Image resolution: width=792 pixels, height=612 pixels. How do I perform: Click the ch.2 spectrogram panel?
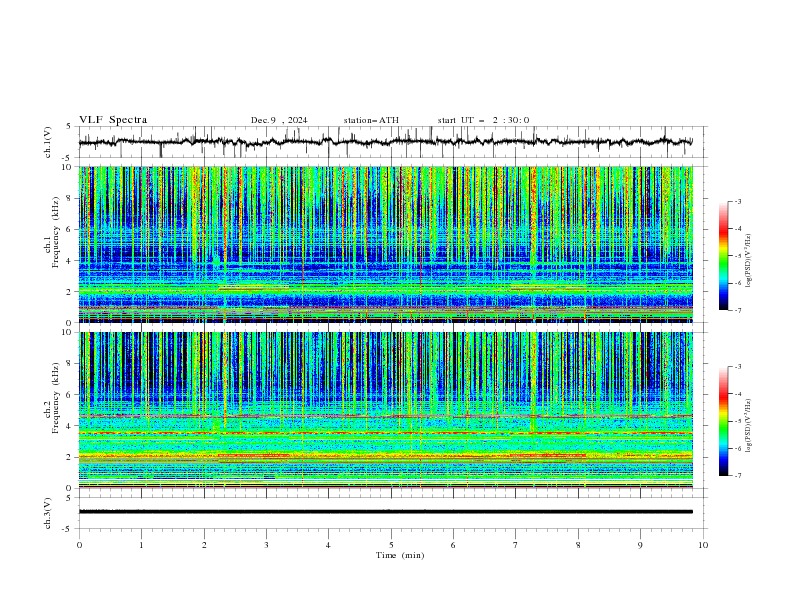point(386,410)
